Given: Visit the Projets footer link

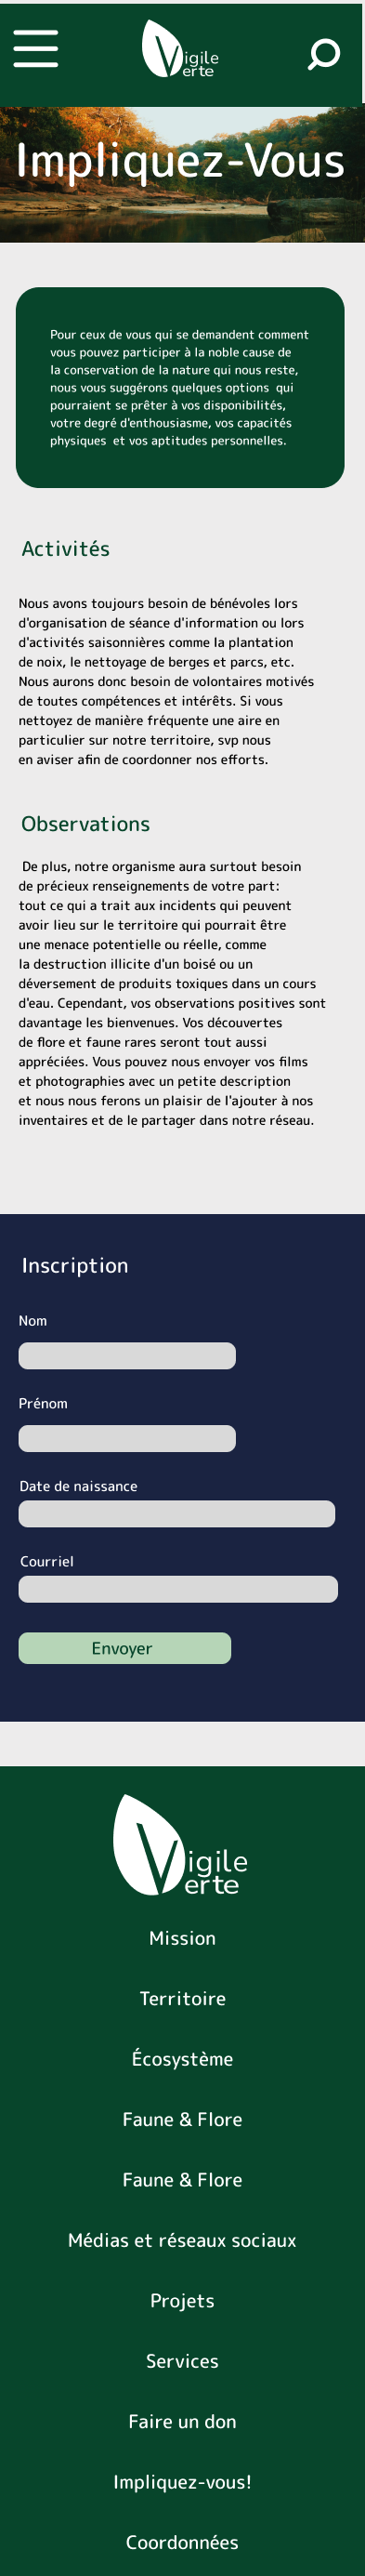Looking at the screenshot, I should click(x=182, y=2301).
